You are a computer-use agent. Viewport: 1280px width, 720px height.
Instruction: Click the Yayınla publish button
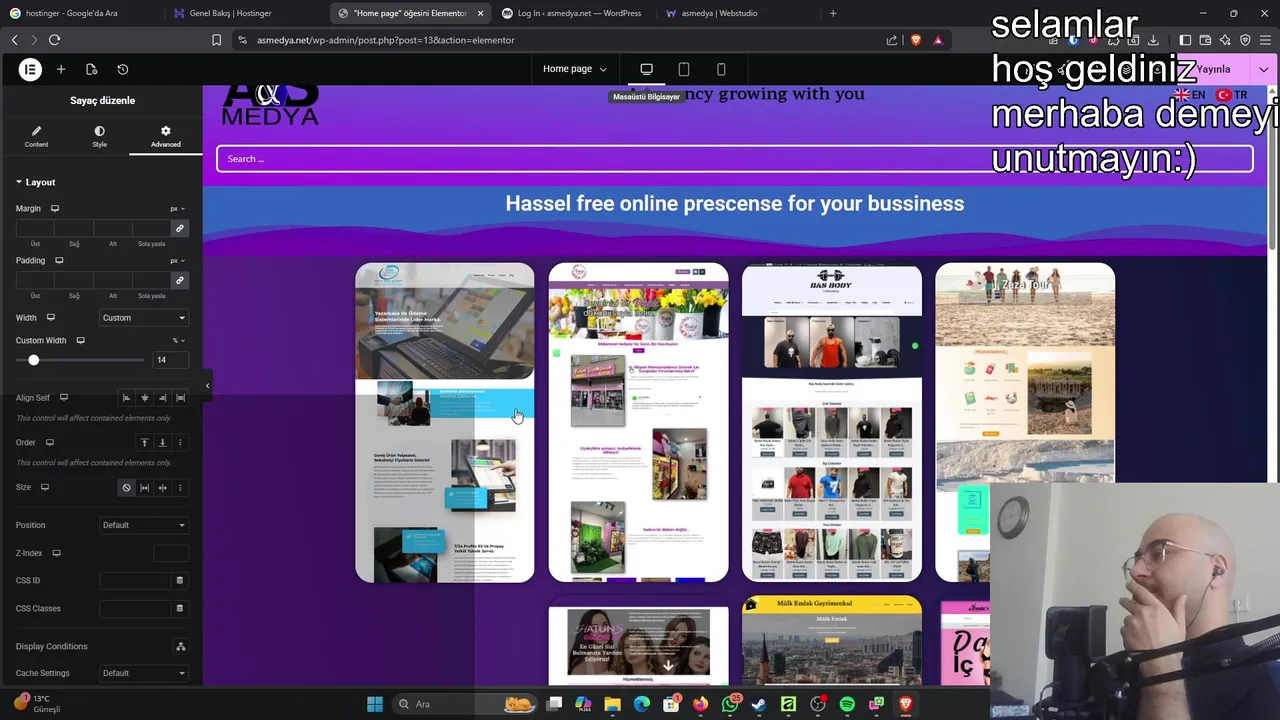(x=1214, y=69)
